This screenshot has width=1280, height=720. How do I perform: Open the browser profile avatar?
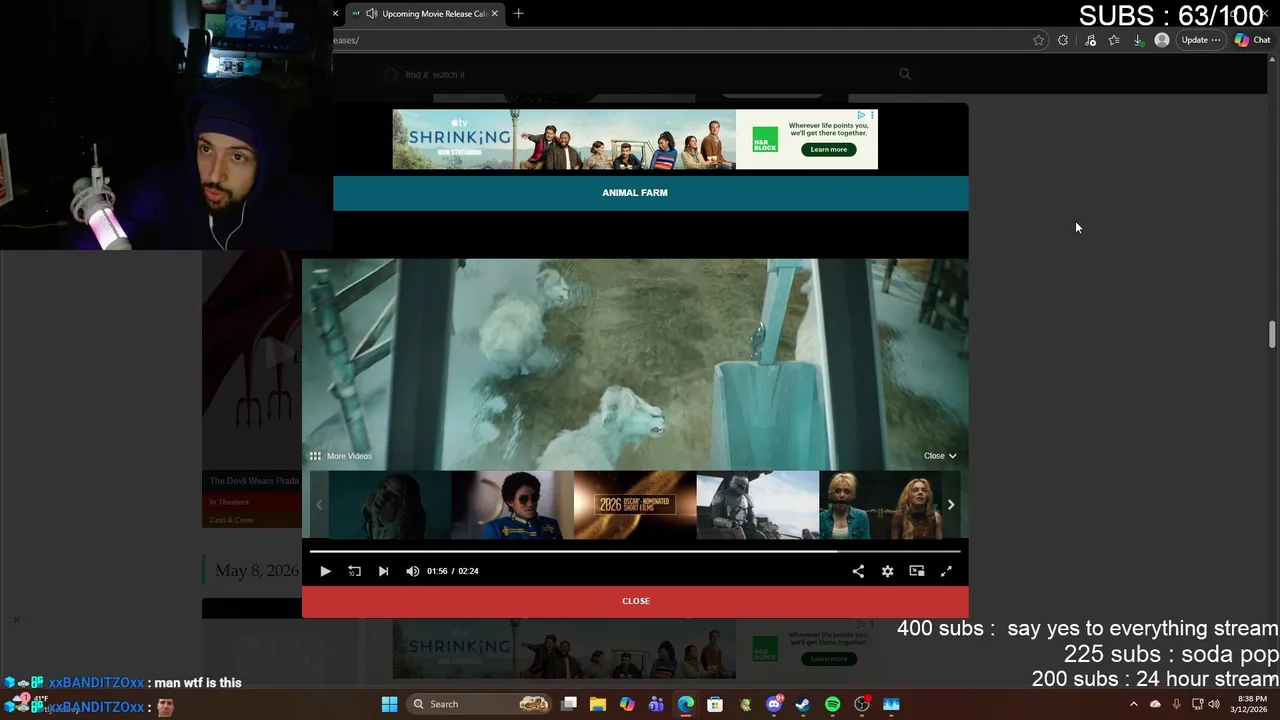point(1161,40)
